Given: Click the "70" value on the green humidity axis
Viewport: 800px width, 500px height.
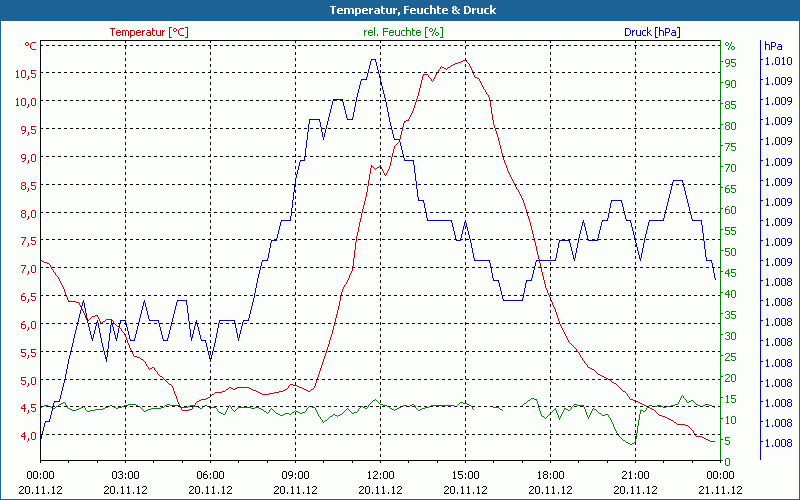Looking at the screenshot, I should point(731,168).
